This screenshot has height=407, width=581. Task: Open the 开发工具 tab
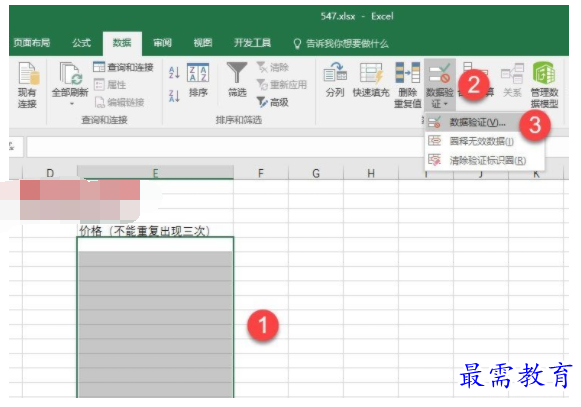point(252,43)
